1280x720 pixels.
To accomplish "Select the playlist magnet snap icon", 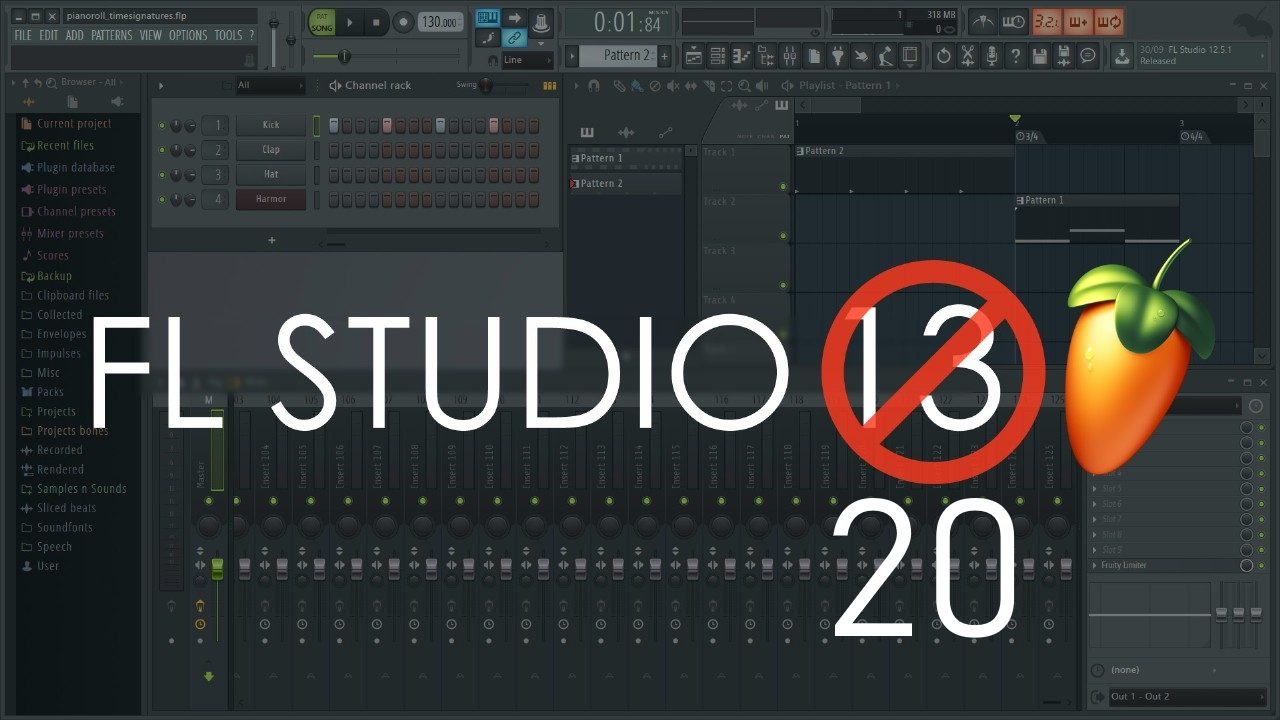I will point(594,86).
